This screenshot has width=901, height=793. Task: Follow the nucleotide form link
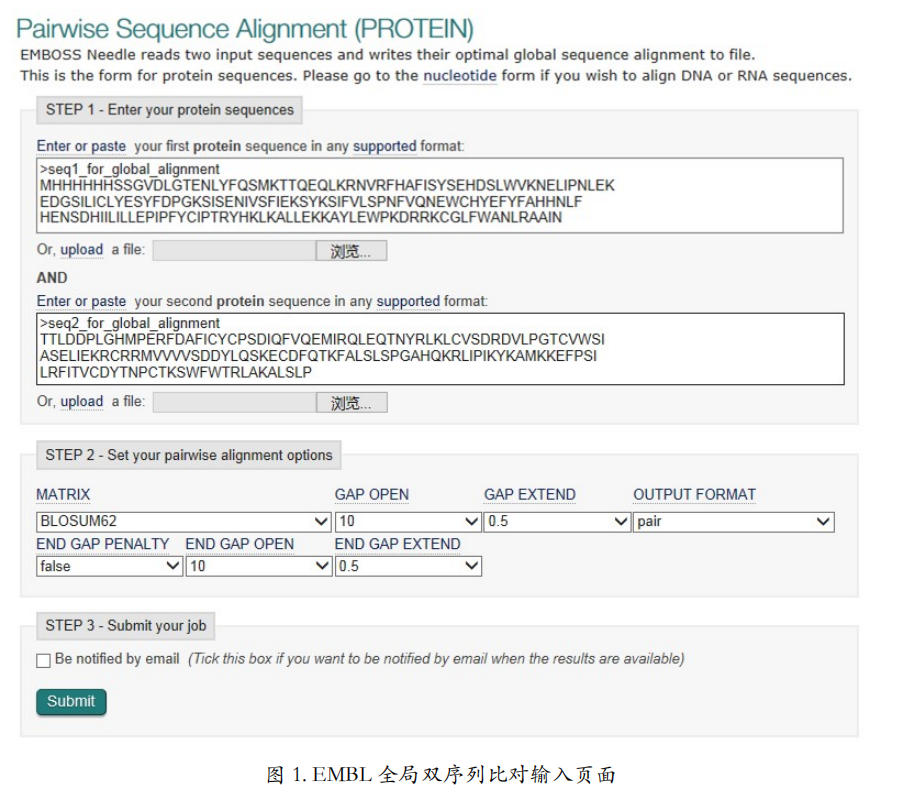pyautogui.click(x=460, y=76)
